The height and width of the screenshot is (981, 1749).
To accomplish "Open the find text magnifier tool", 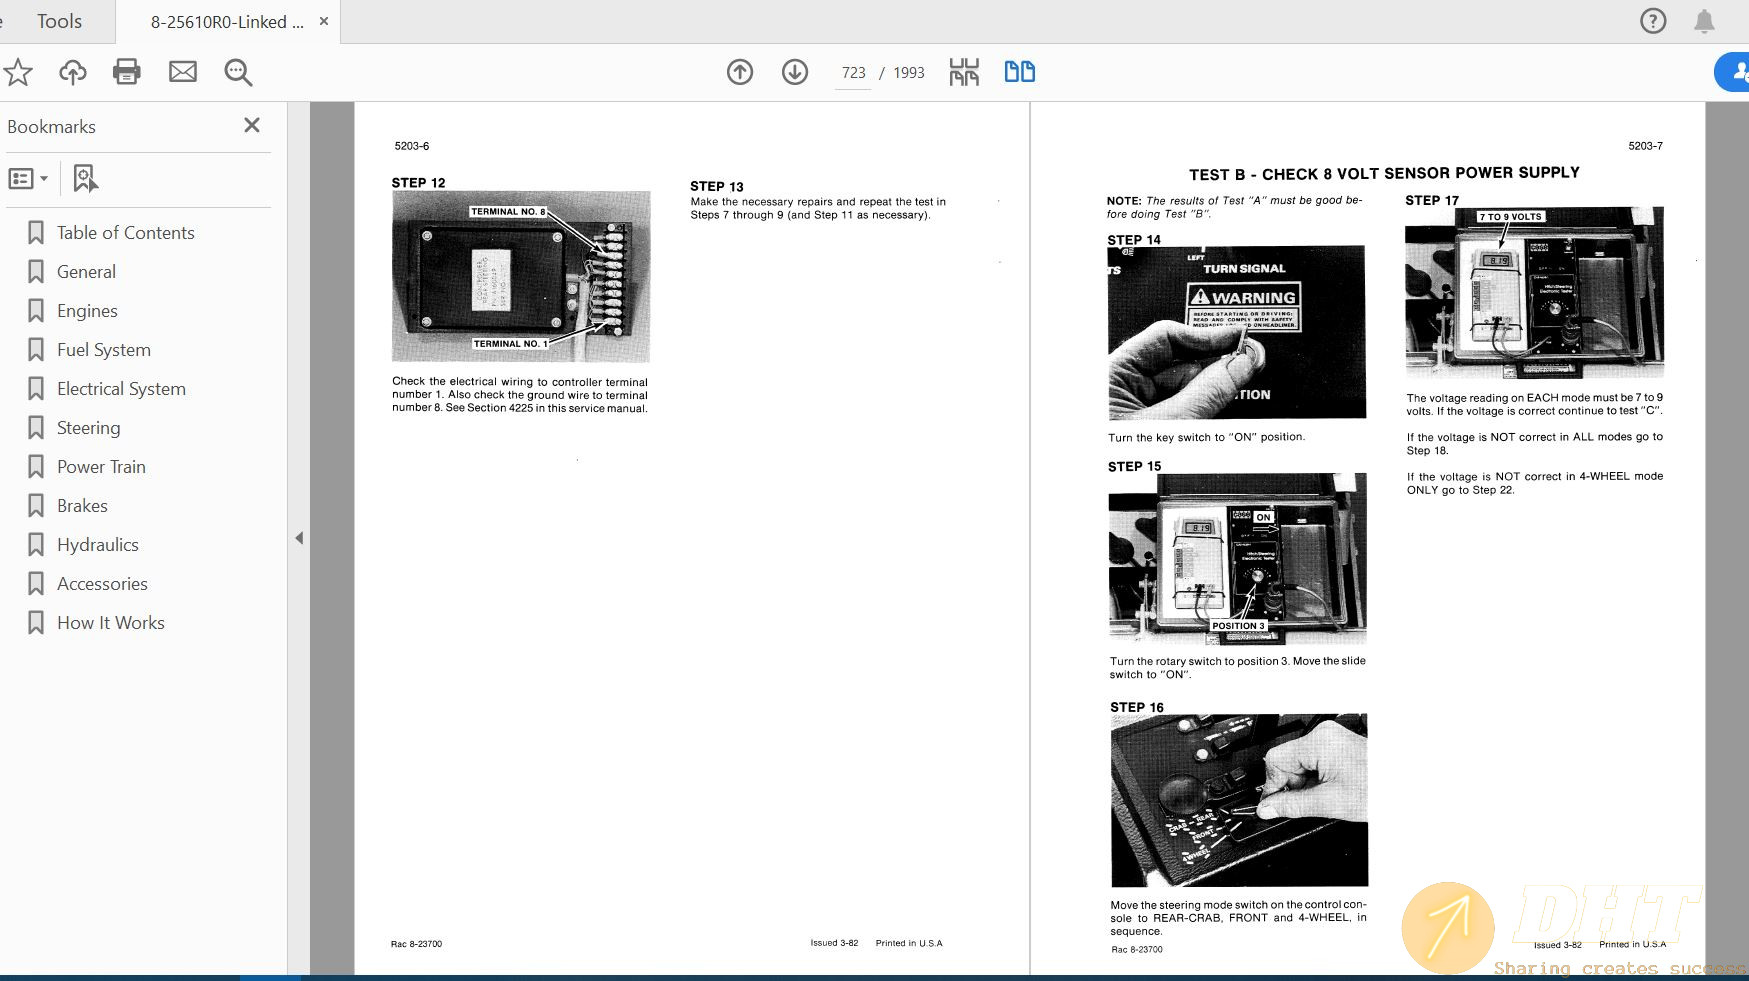I will pyautogui.click(x=238, y=72).
